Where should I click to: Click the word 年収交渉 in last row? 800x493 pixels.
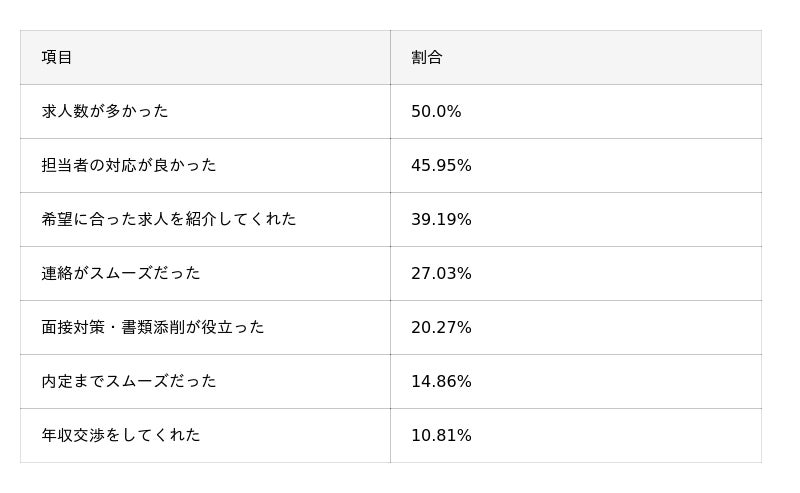pos(73,436)
